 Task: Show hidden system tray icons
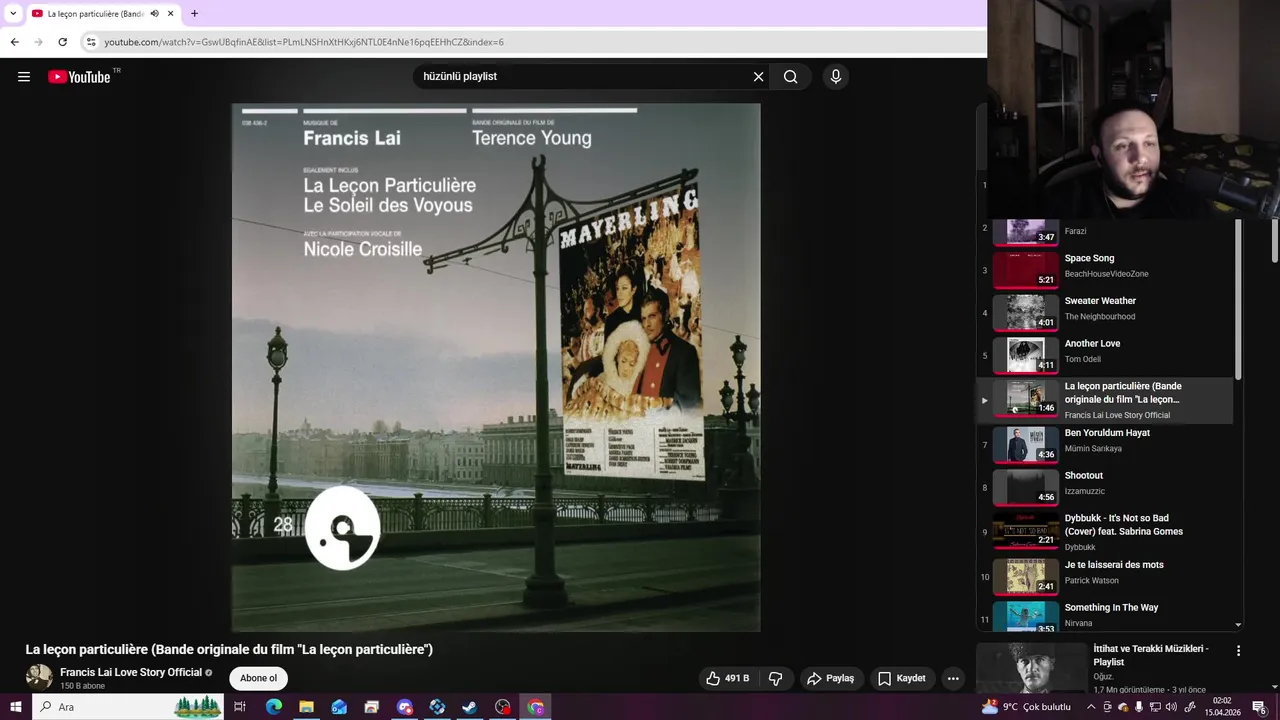point(1091,707)
